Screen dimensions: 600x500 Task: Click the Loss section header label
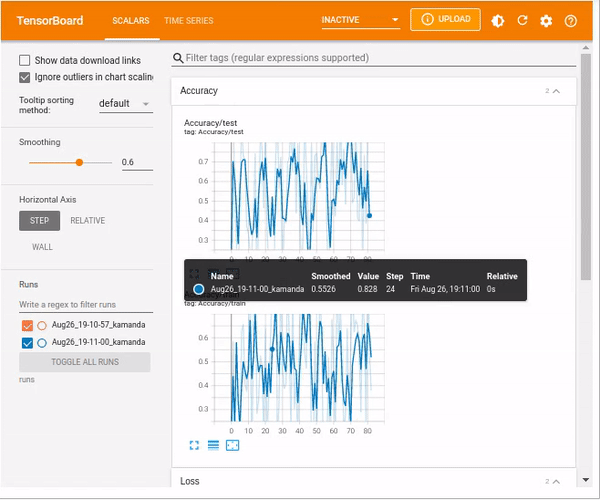190,481
